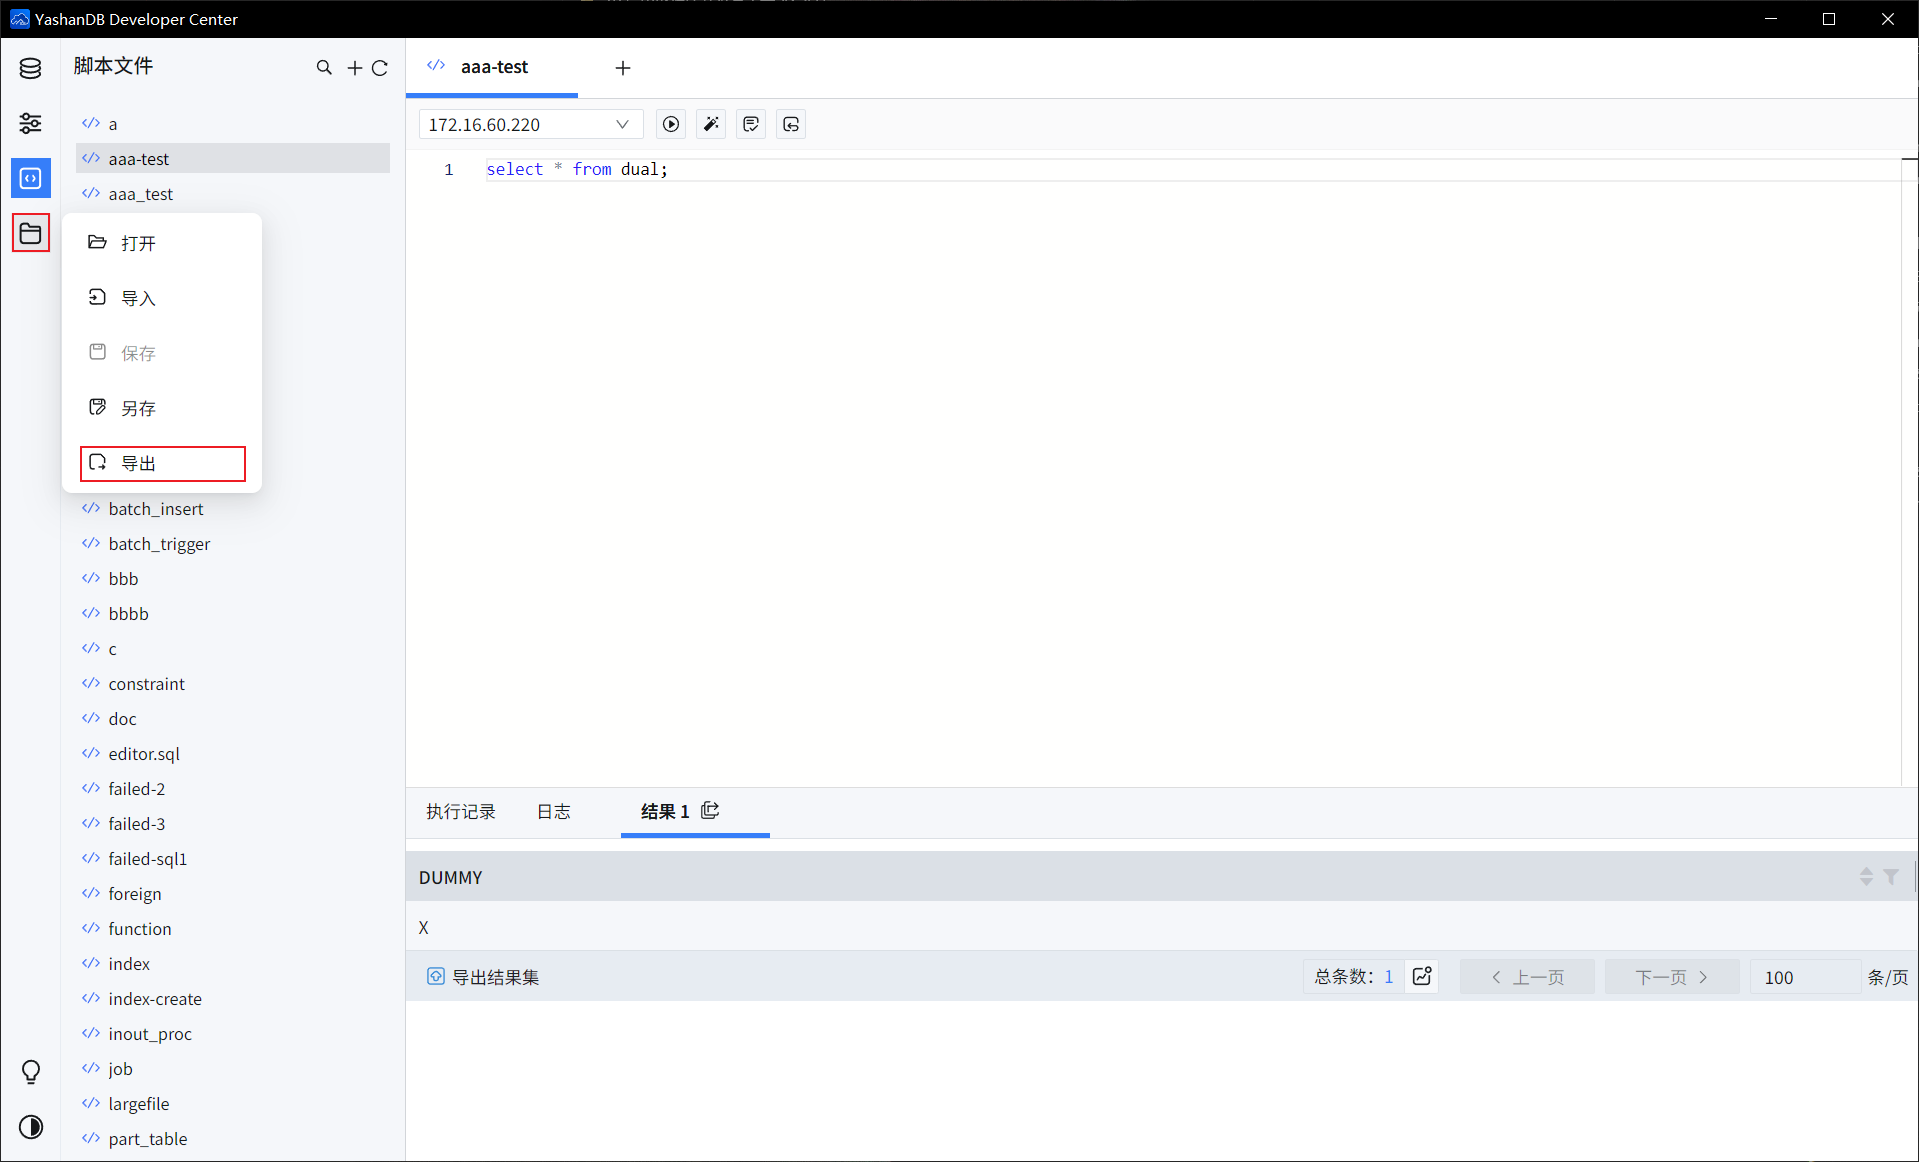Toggle dark mode with the contrast icon

point(30,1126)
